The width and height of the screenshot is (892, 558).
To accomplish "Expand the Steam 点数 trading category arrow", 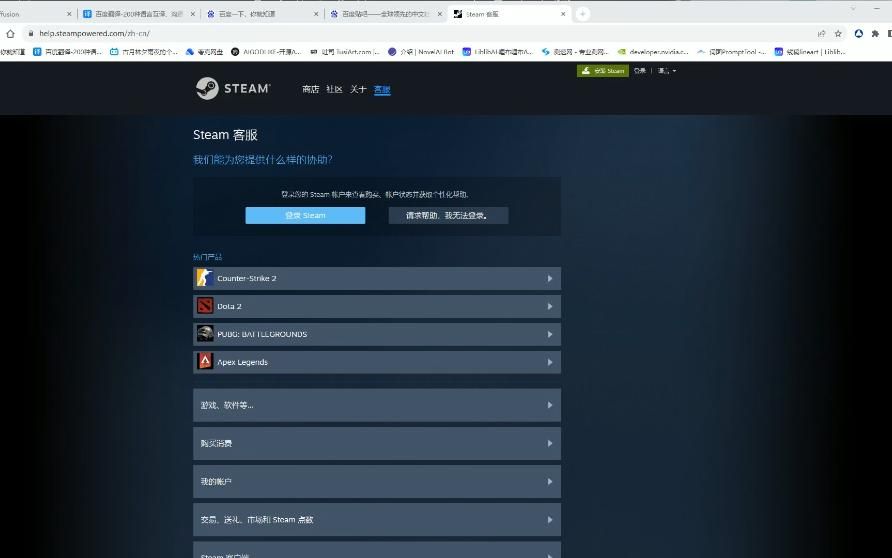I will point(550,519).
